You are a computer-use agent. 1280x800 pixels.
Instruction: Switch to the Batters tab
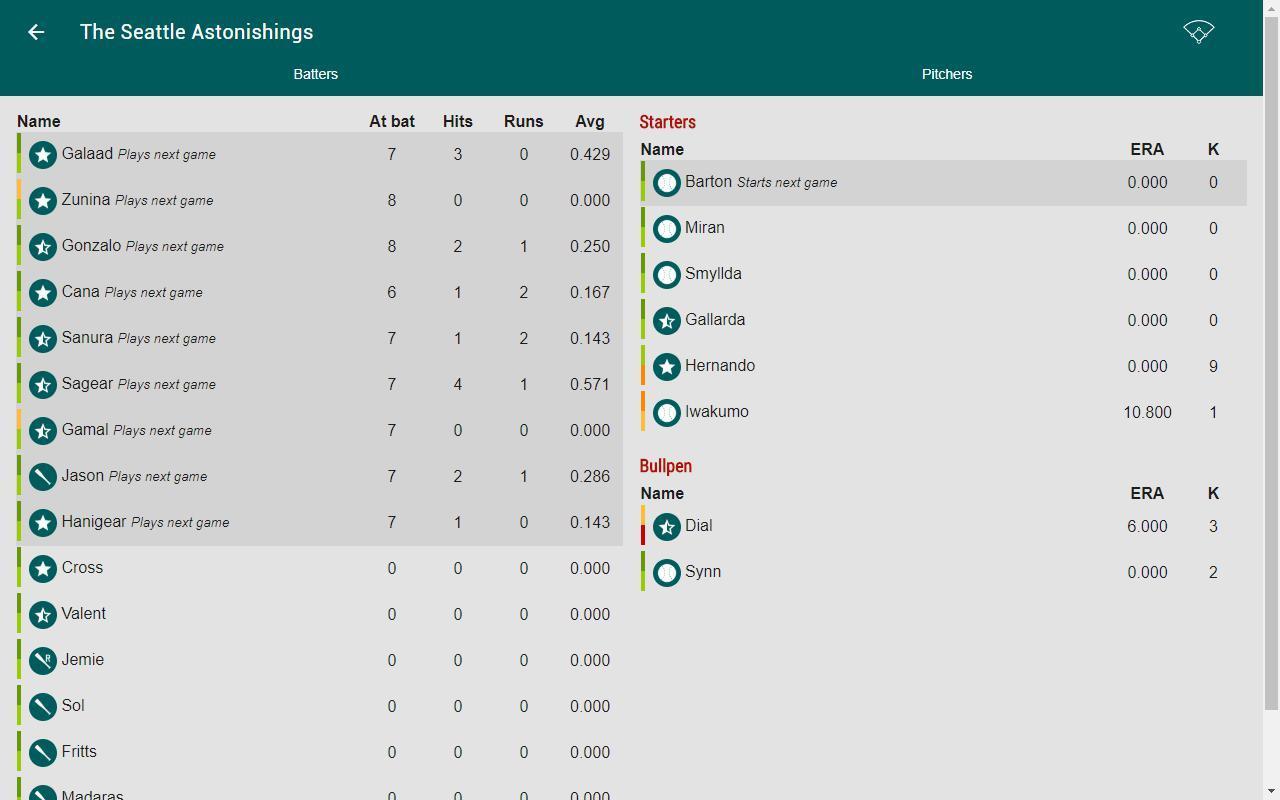[x=316, y=74]
